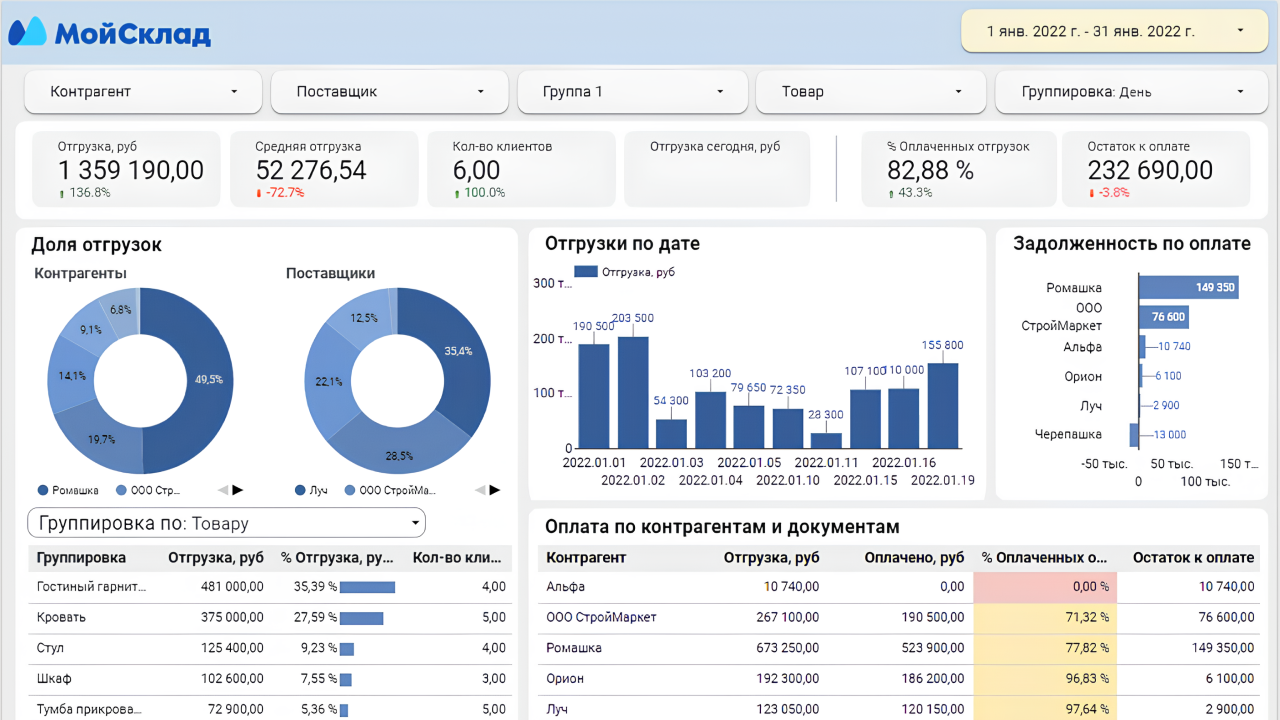The height and width of the screenshot is (720, 1280).
Task: Click the Шкаф row name
Action: (x=54, y=679)
